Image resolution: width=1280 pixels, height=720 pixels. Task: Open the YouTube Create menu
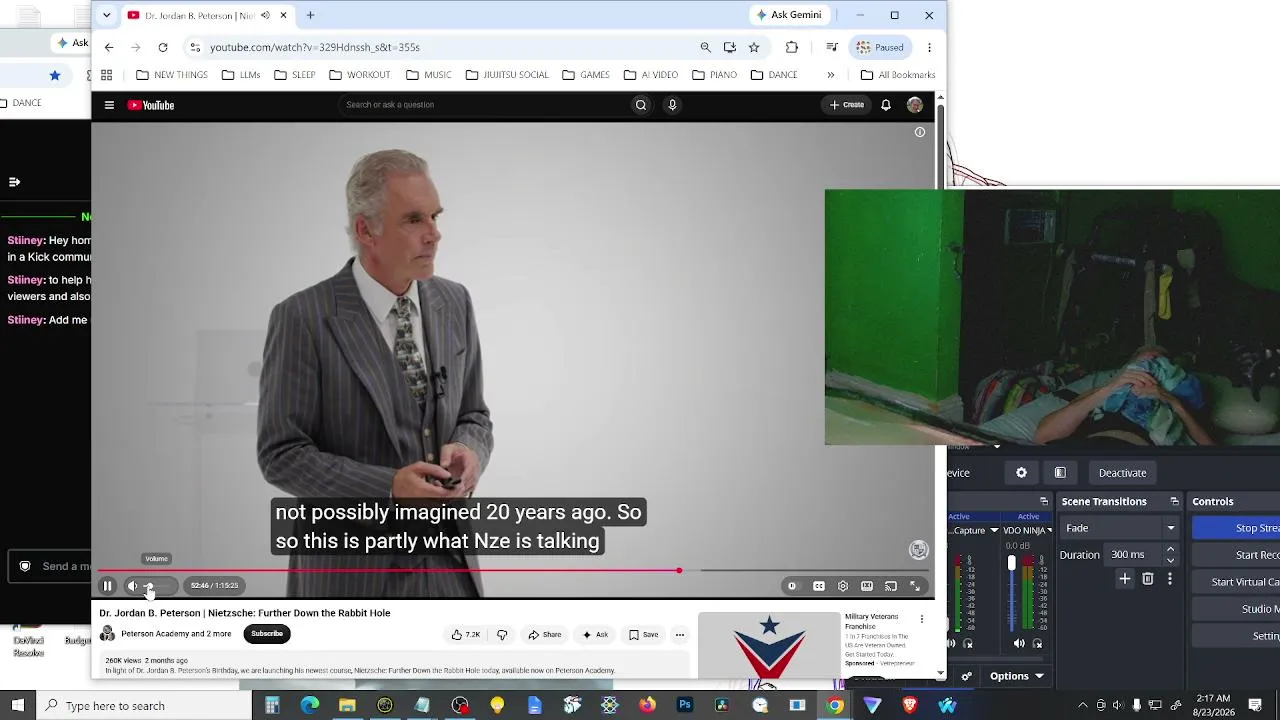pyautogui.click(x=847, y=105)
